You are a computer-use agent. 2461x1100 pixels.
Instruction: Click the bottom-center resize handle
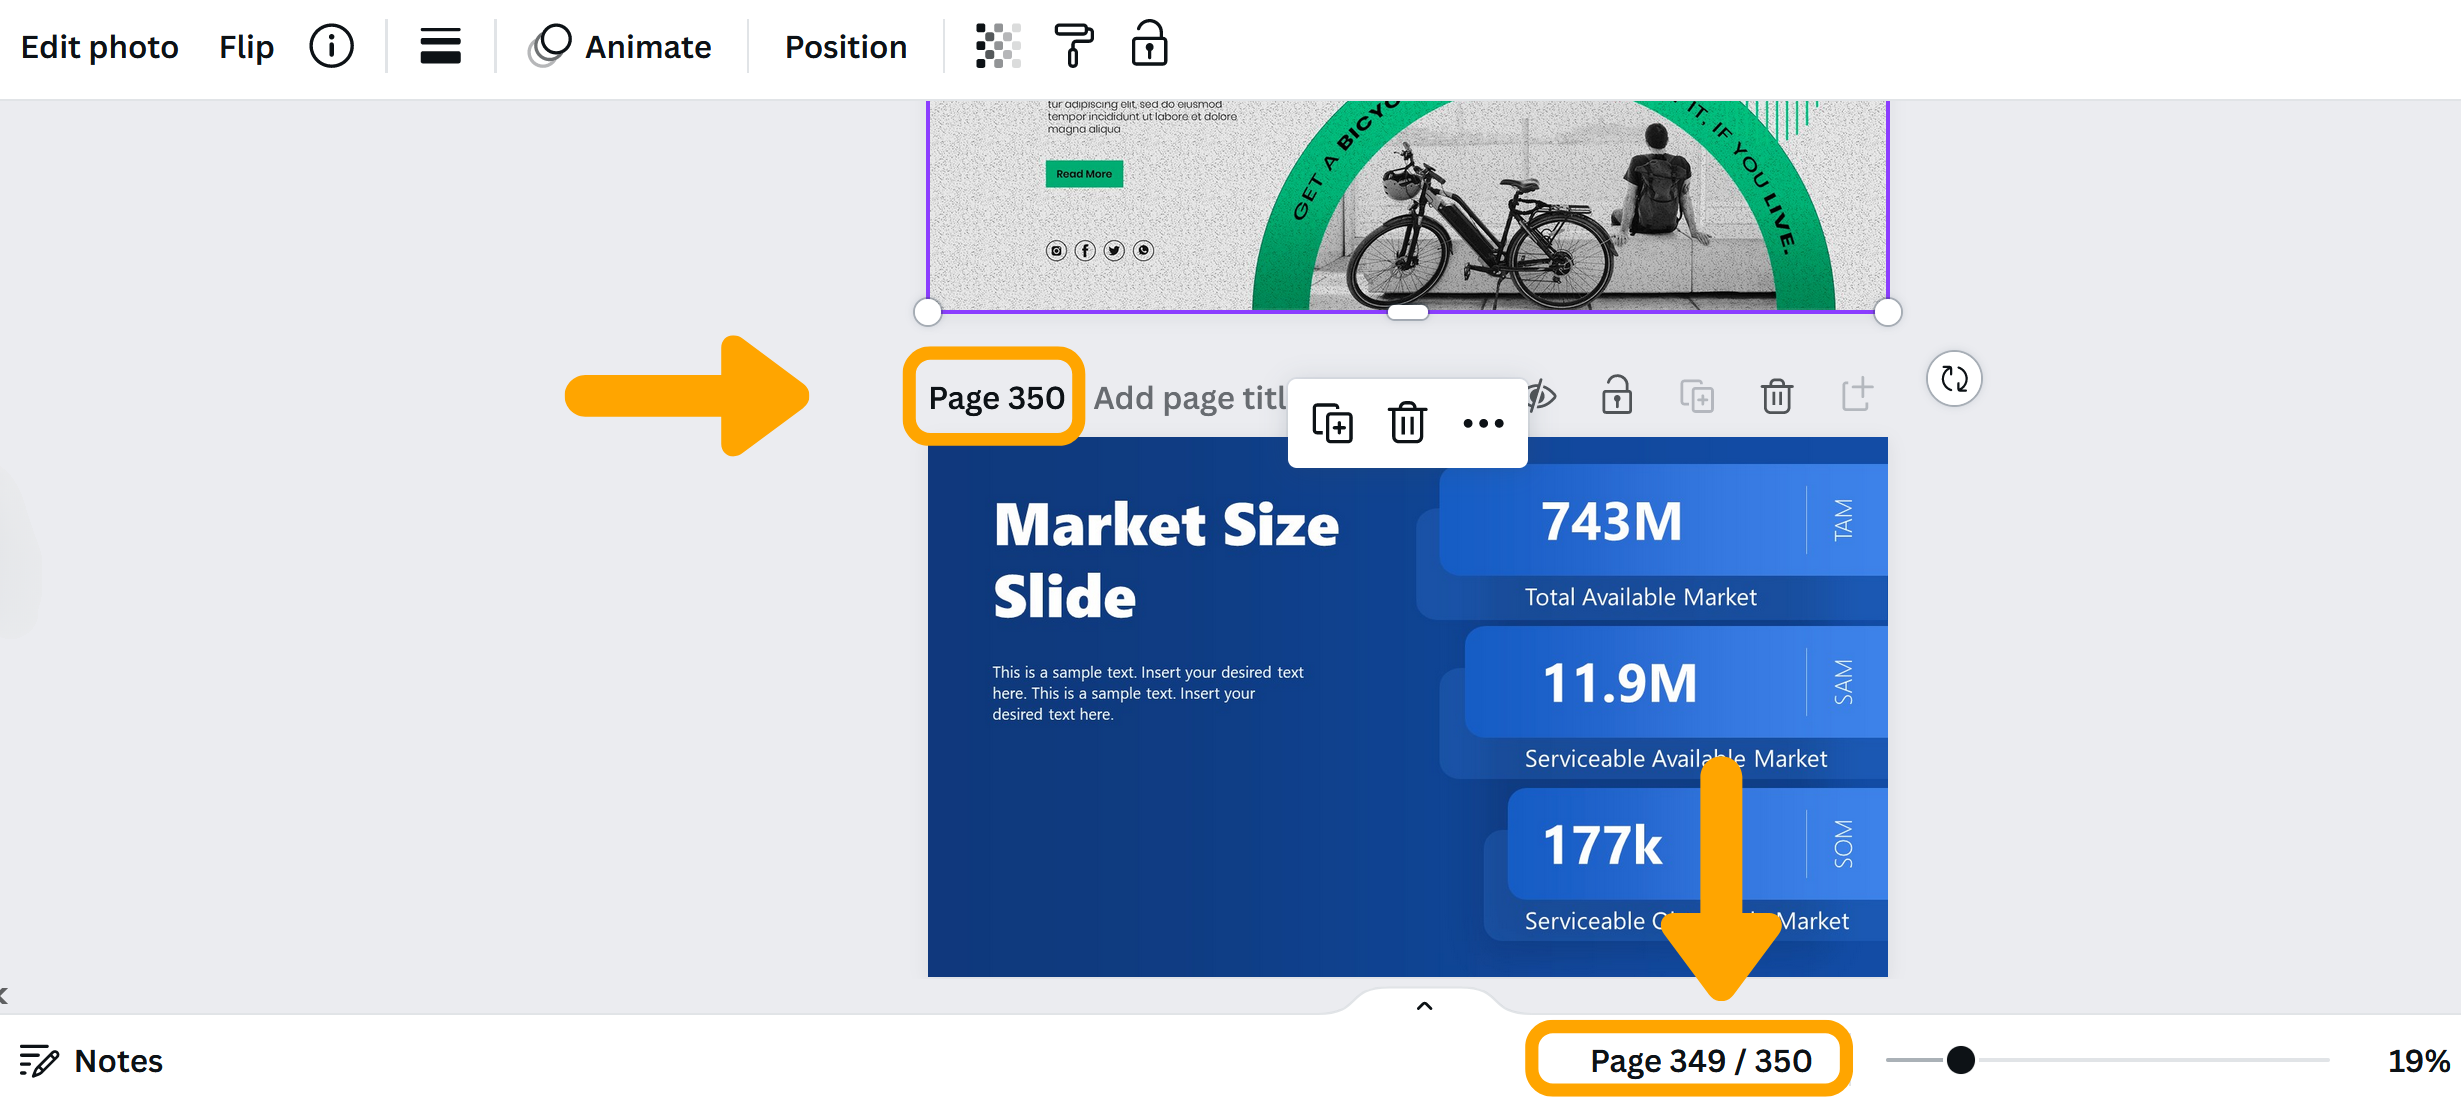click(x=1407, y=312)
